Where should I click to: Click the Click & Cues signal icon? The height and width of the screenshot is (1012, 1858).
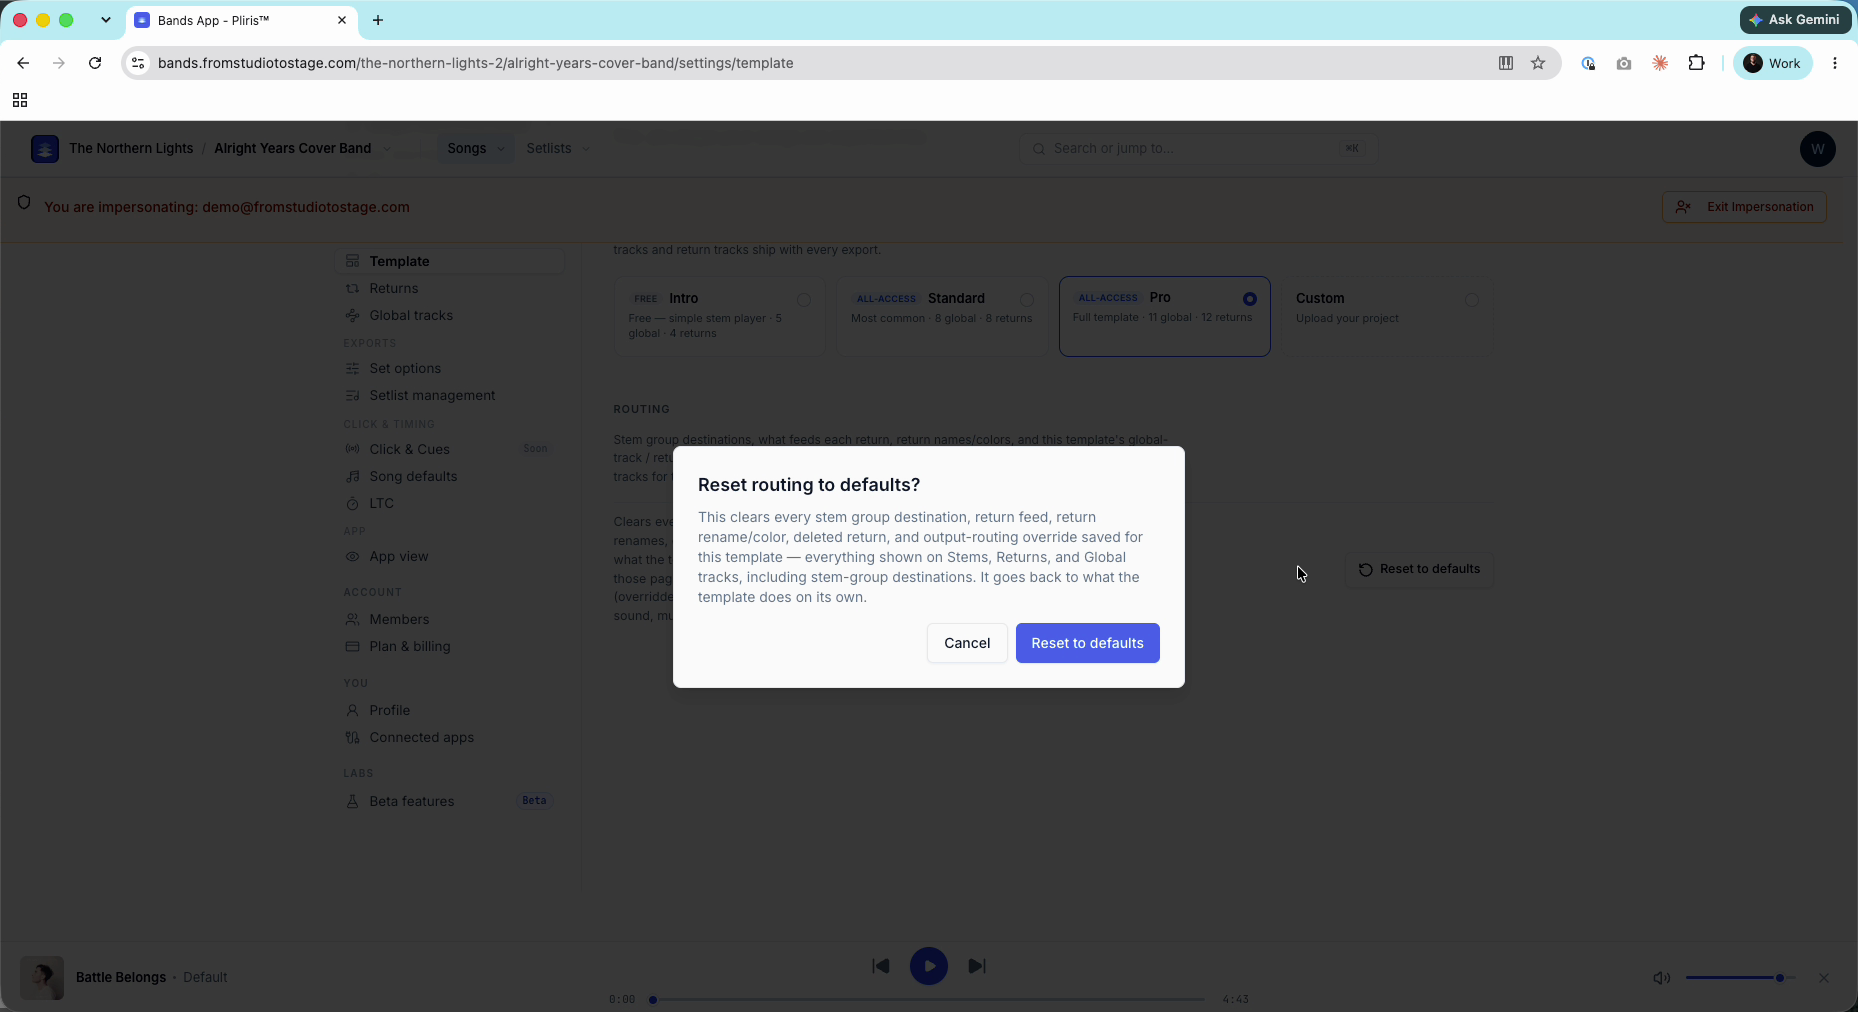[x=352, y=449]
